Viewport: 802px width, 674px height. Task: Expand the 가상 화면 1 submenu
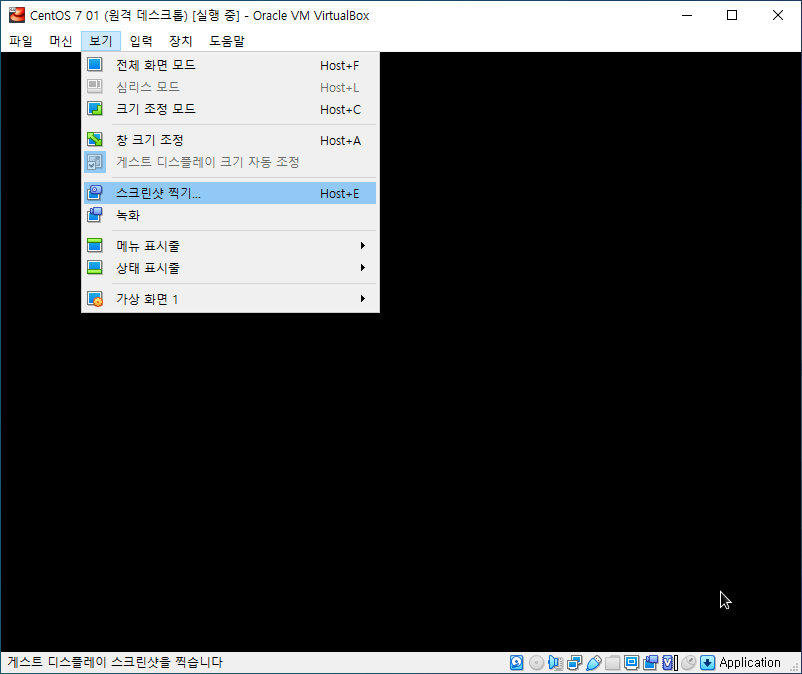coord(230,299)
